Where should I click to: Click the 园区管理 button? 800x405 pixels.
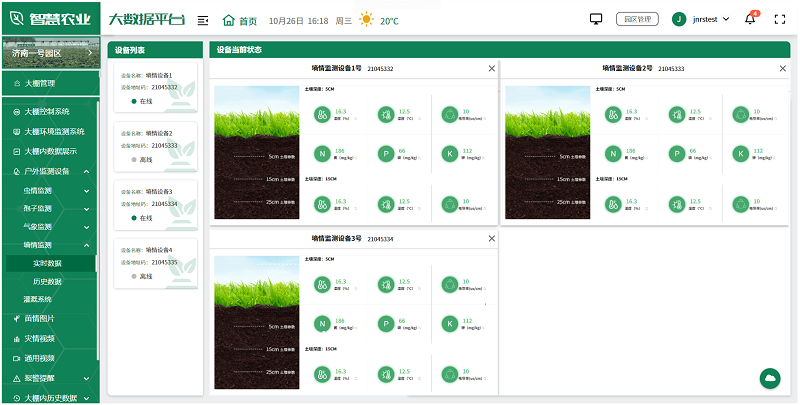(637, 19)
